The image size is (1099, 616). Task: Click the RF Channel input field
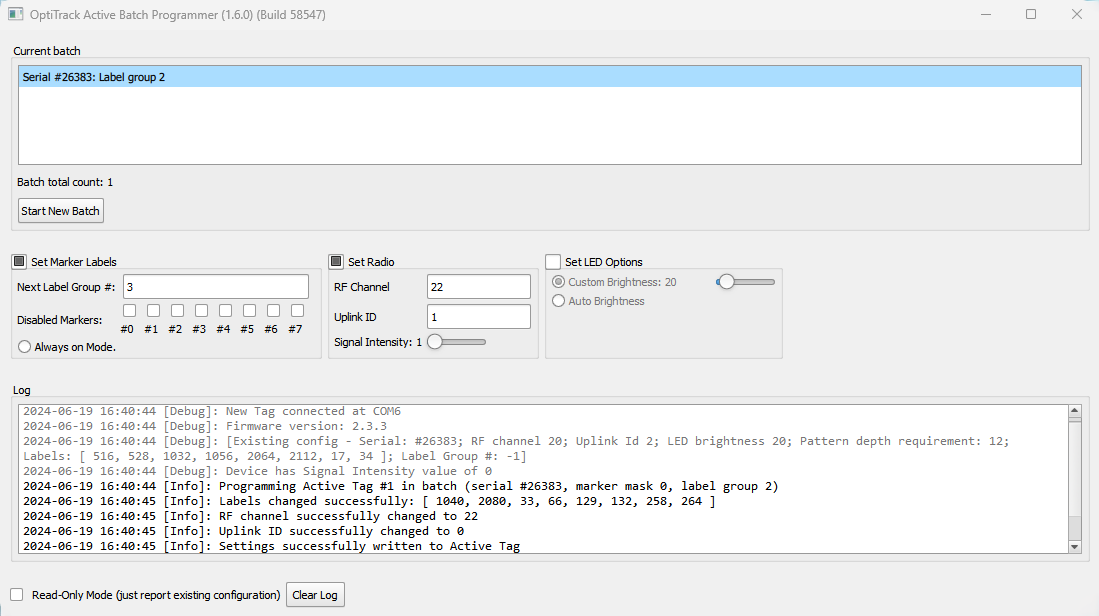point(478,287)
